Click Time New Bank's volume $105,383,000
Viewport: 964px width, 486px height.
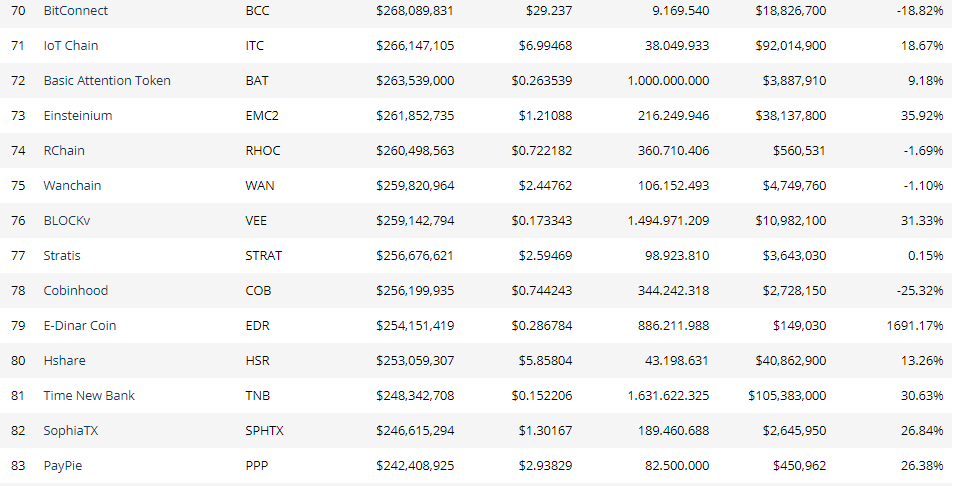787,396
